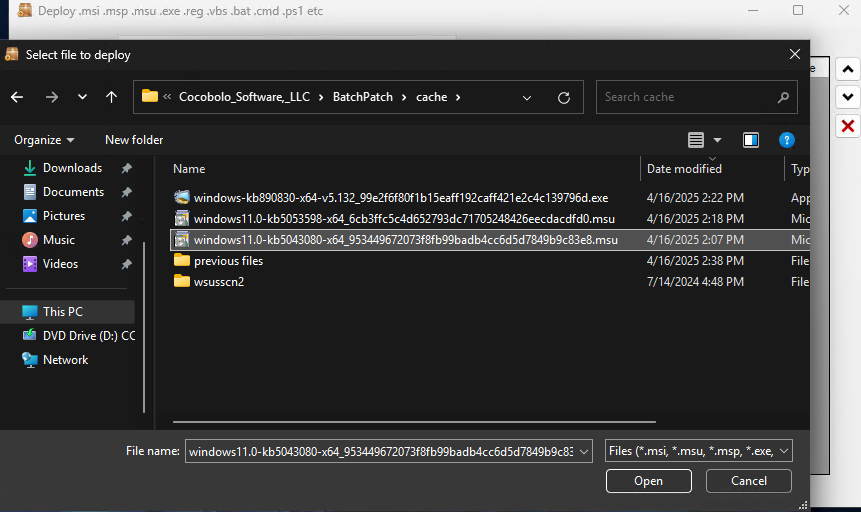Select the kb5043080 msu file
The height and width of the screenshot is (512, 861).
[x=405, y=240]
